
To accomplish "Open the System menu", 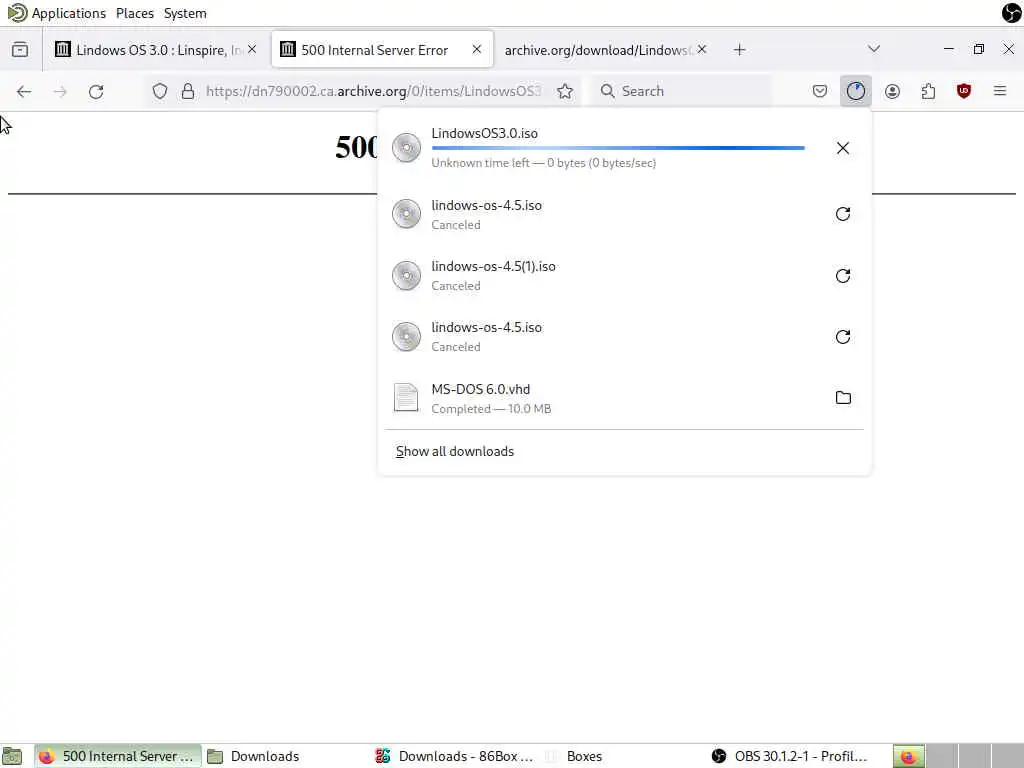I will pyautogui.click(x=185, y=13).
